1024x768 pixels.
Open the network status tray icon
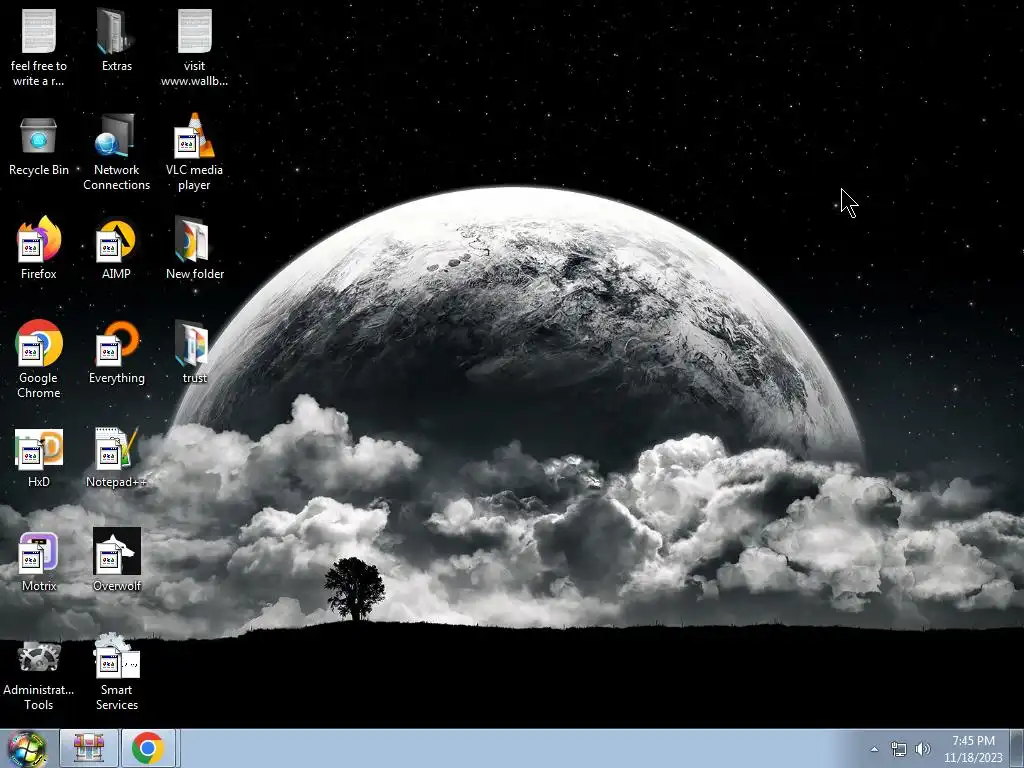pos(899,749)
